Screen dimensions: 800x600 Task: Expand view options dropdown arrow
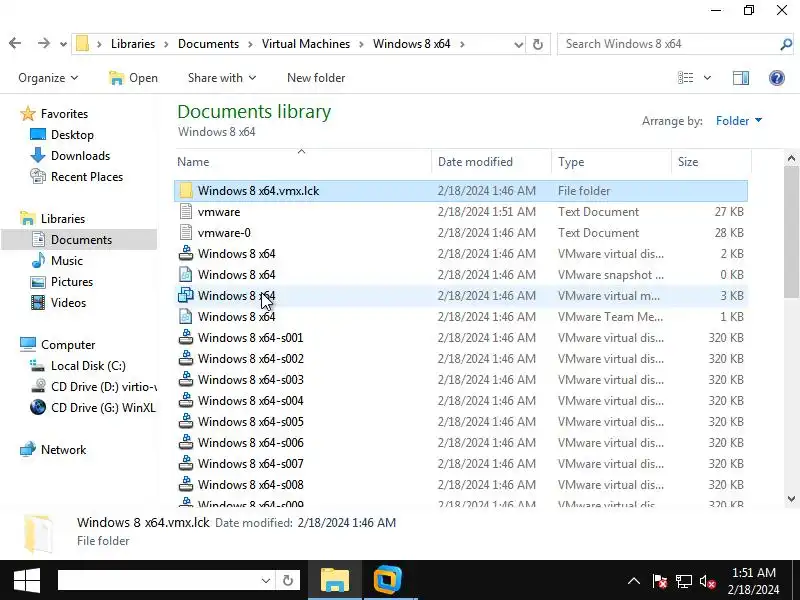(707, 78)
